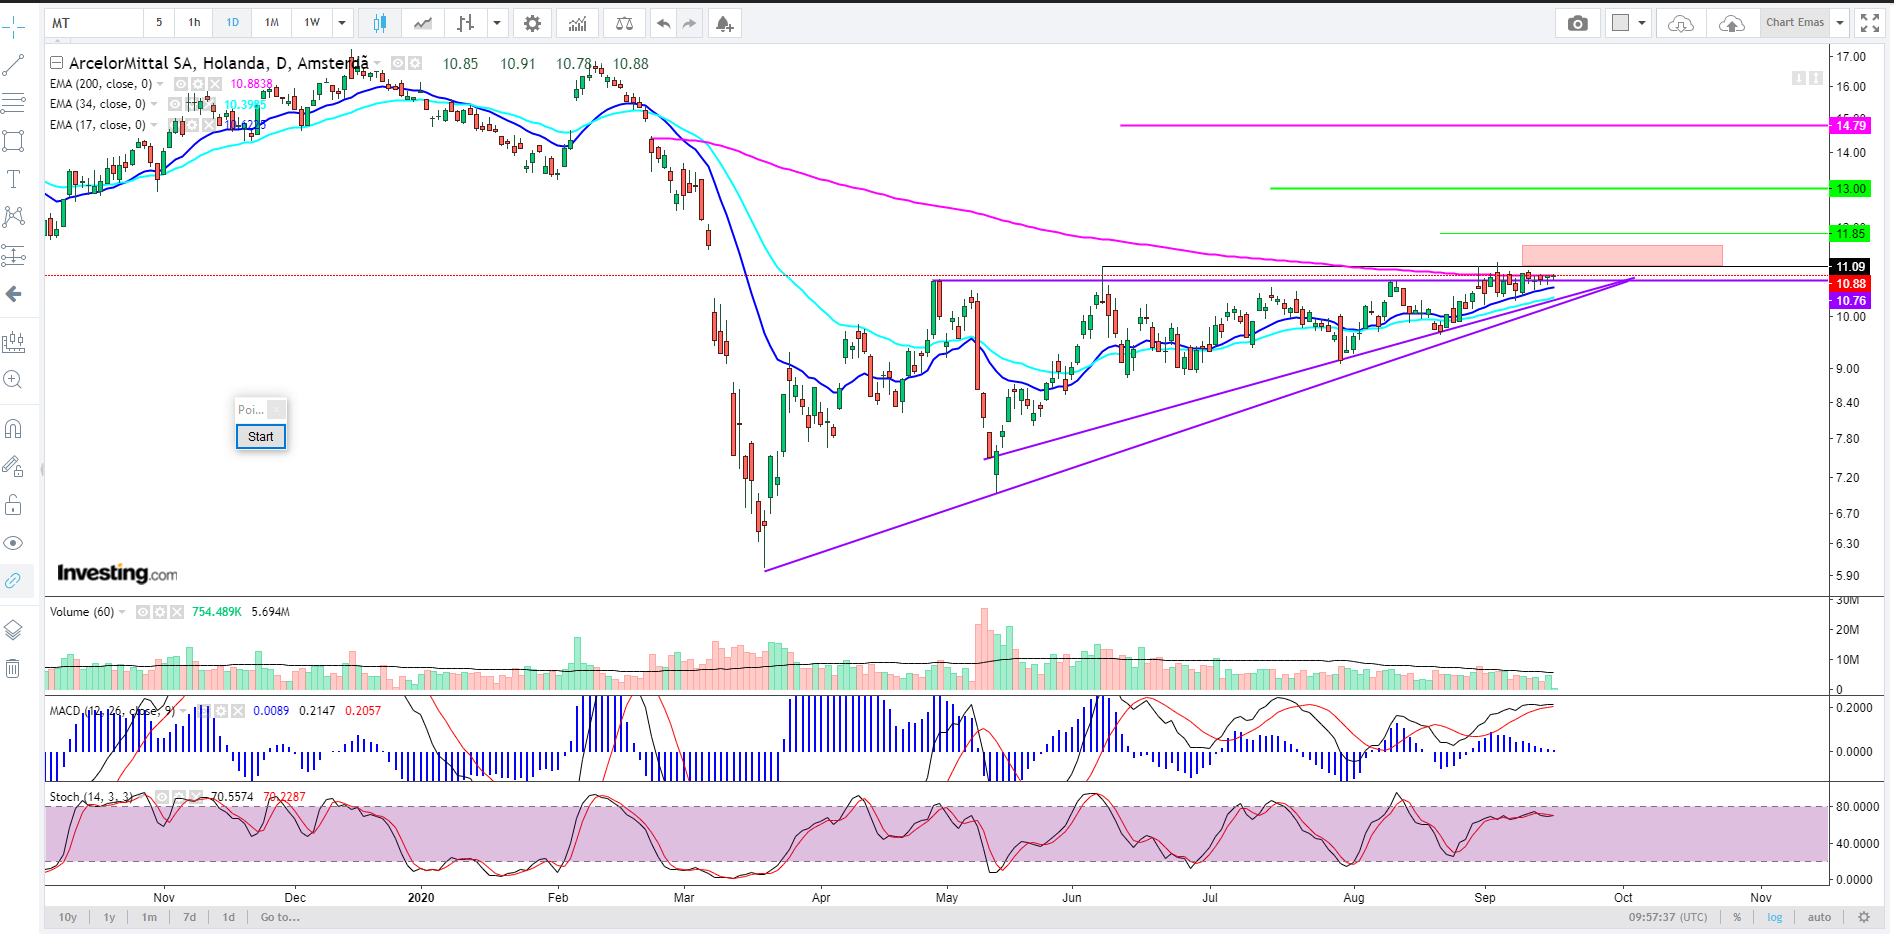Select the 5 minute interval
Screen dimensions: 1894x934
tap(159, 23)
